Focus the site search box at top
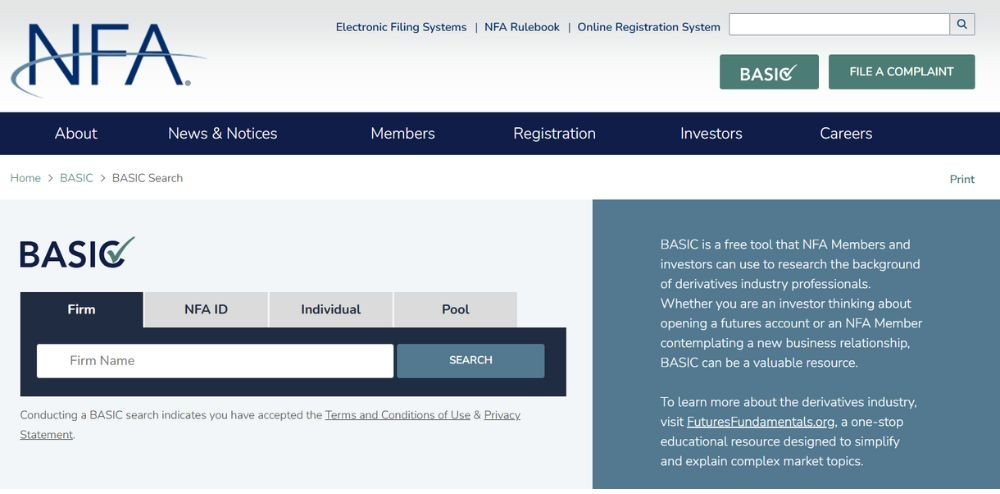Image resolution: width=1000 pixels, height=494 pixels. pos(838,24)
